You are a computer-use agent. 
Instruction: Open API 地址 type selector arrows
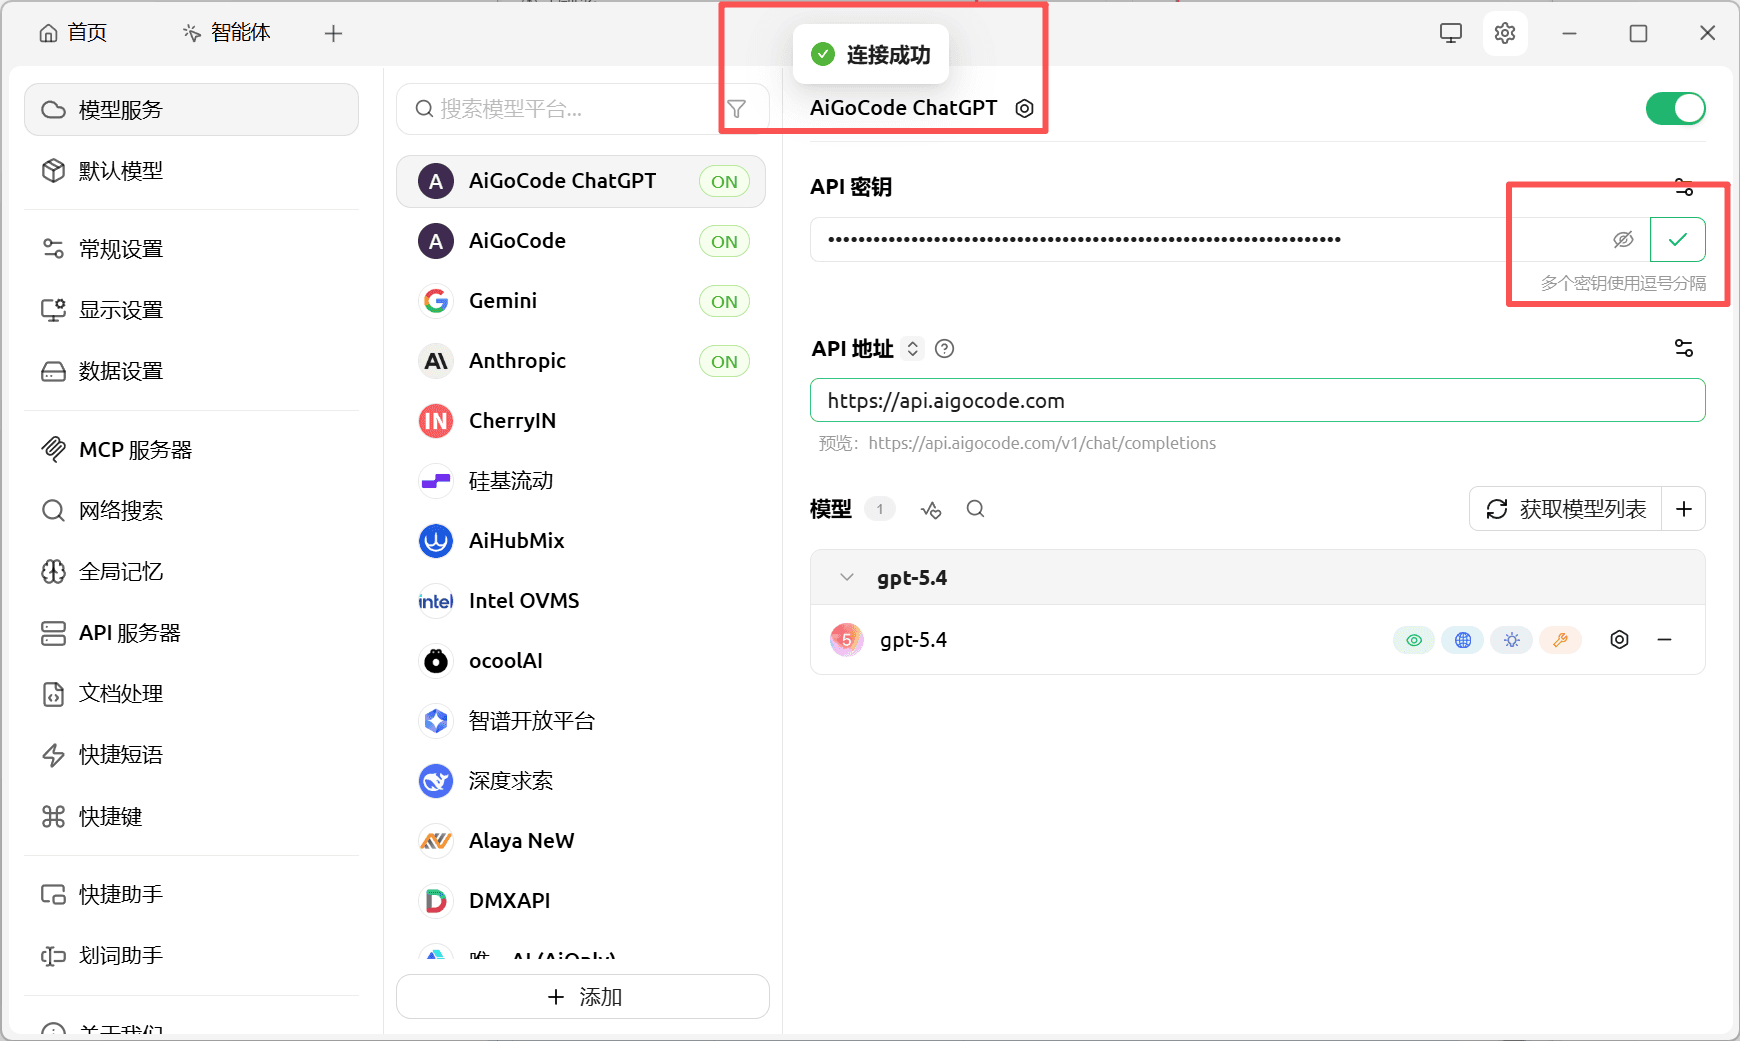point(912,349)
